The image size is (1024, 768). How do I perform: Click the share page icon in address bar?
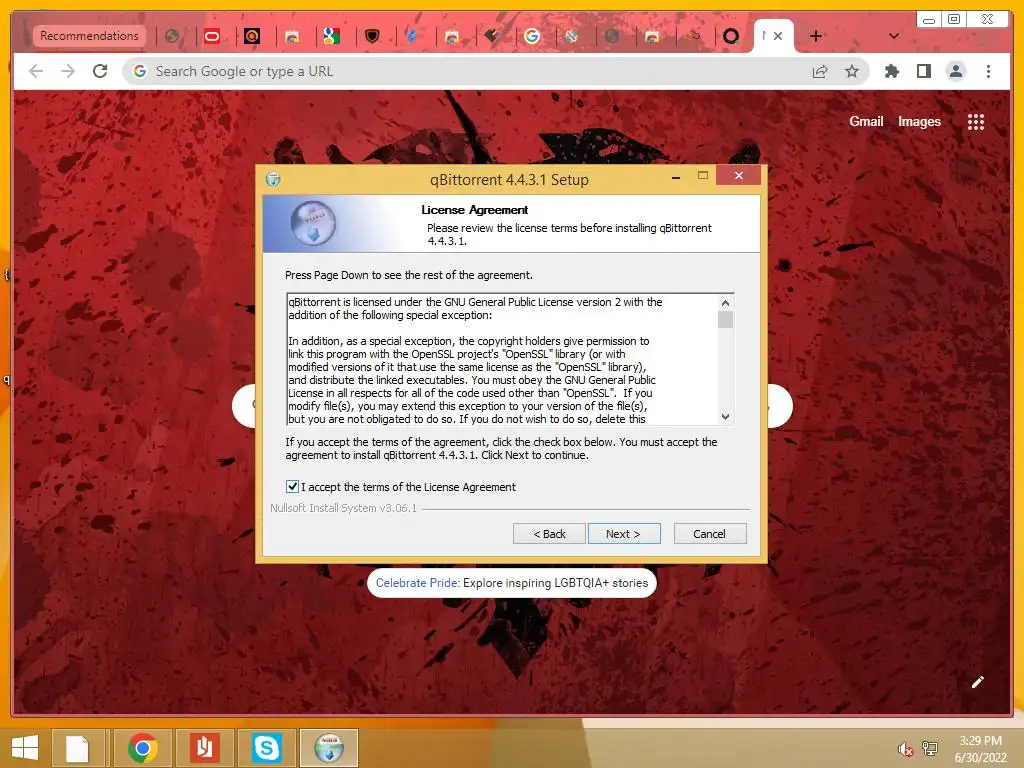[820, 71]
